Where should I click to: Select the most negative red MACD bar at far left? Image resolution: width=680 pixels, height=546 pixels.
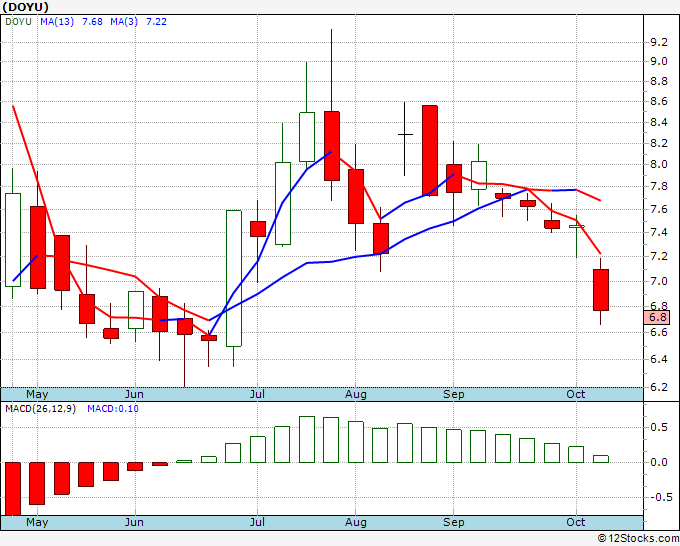[13, 488]
